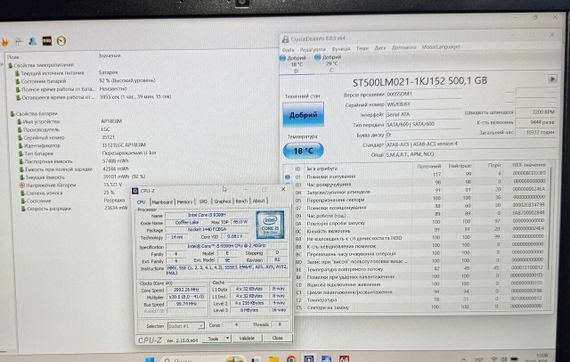Switch to SPD tab in CPU-Z
This screenshot has width=570, height=362.
tap(203, 201)
